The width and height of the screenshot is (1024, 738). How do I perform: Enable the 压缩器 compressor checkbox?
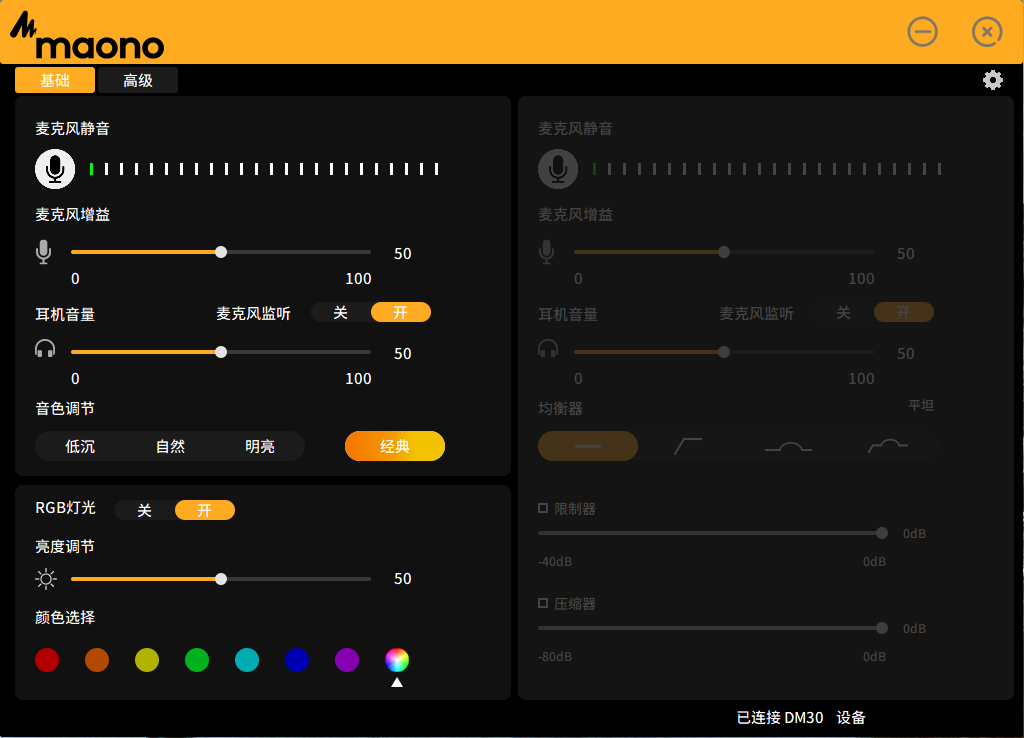point(543,604)
